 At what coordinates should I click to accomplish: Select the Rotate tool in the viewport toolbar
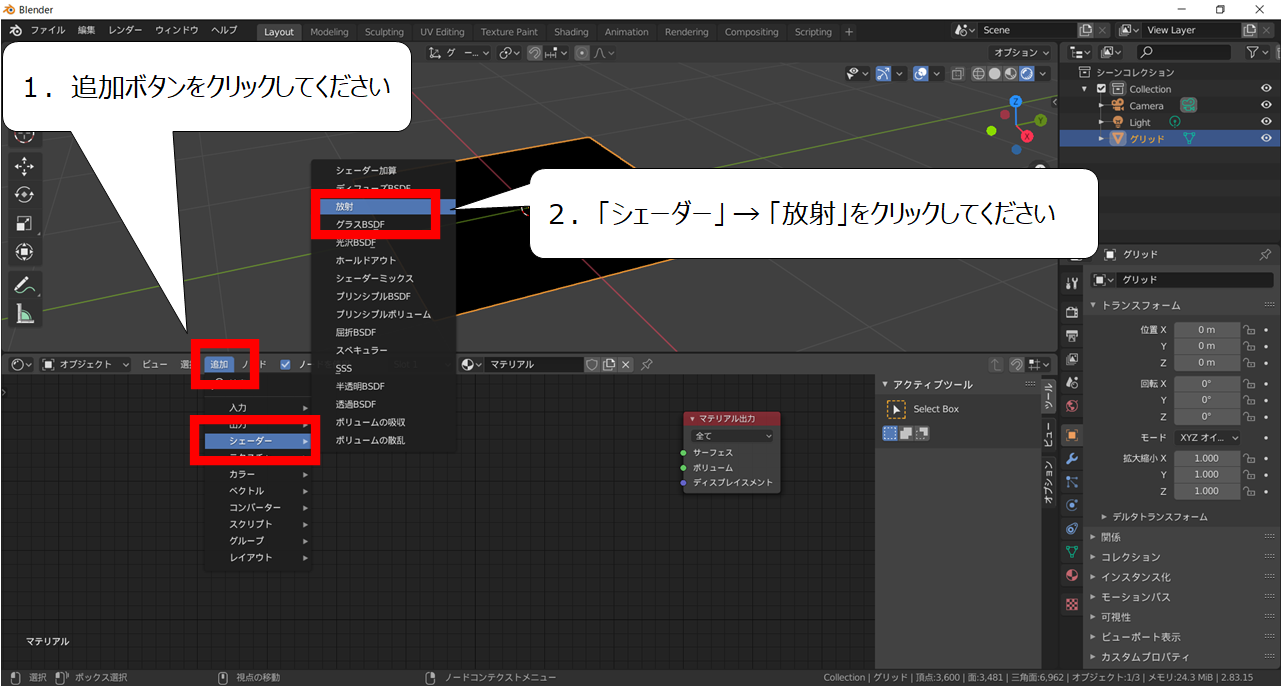(x=24, y=195)
